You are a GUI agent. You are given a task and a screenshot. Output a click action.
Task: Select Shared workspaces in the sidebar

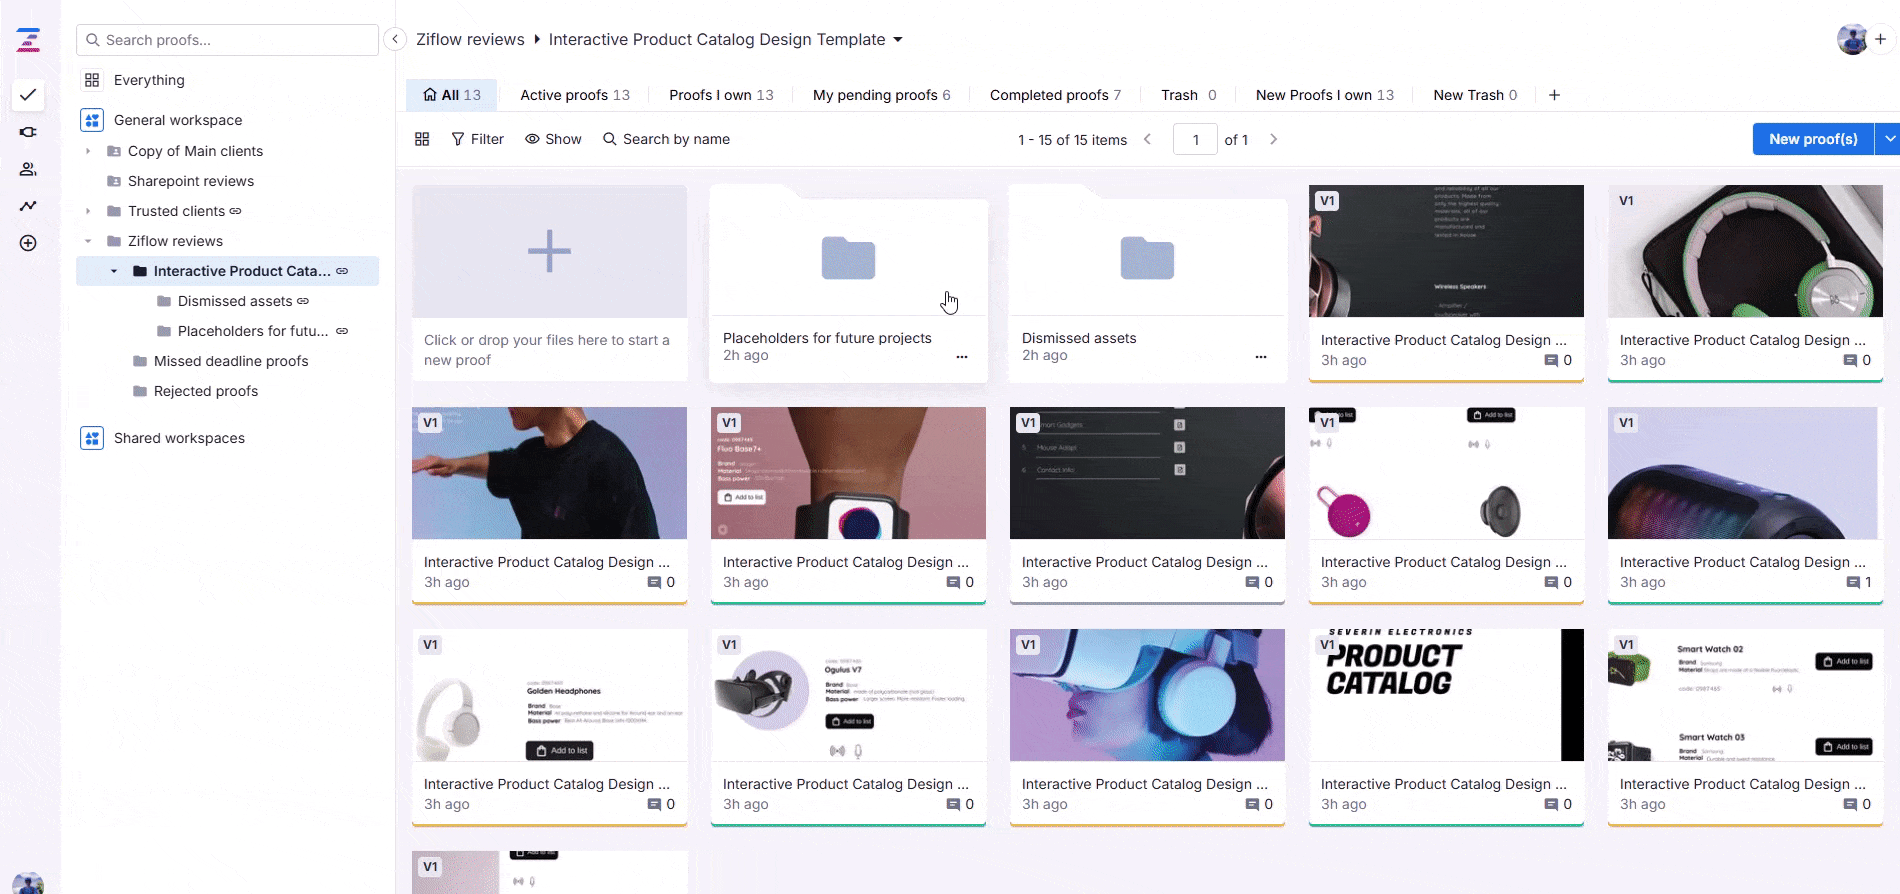tap(179, 438)
